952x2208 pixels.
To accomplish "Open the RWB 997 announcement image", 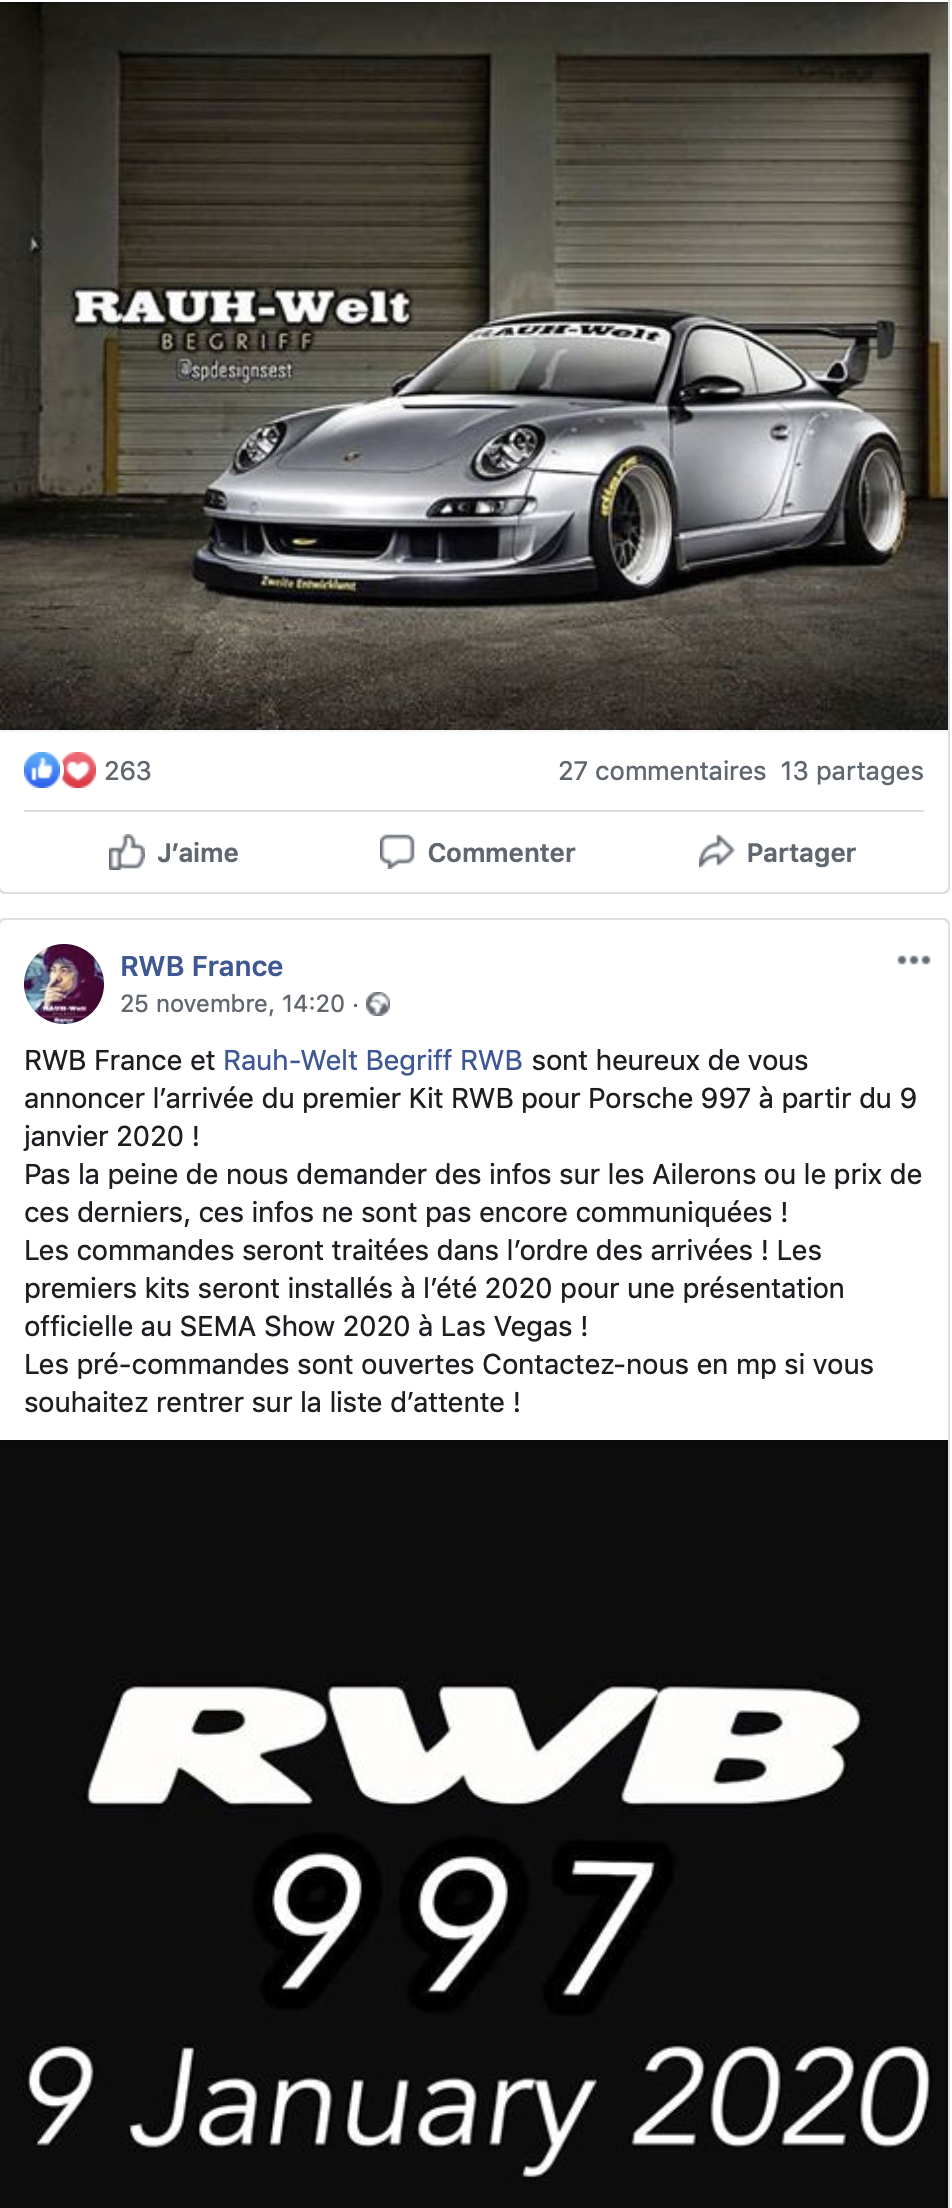I will tap(474, 1824).
